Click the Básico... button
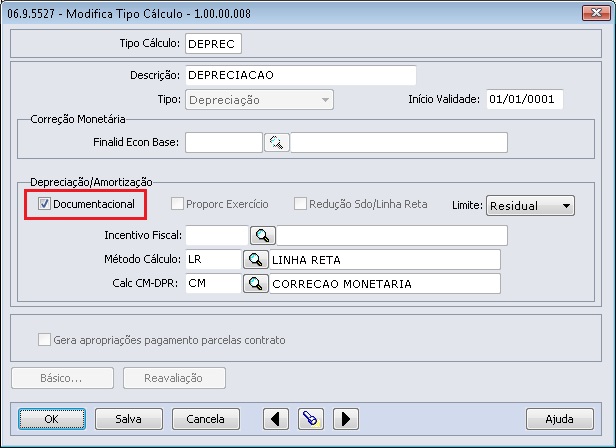The width and height of the screenshot is (616, 448). (x=62, y=378)
